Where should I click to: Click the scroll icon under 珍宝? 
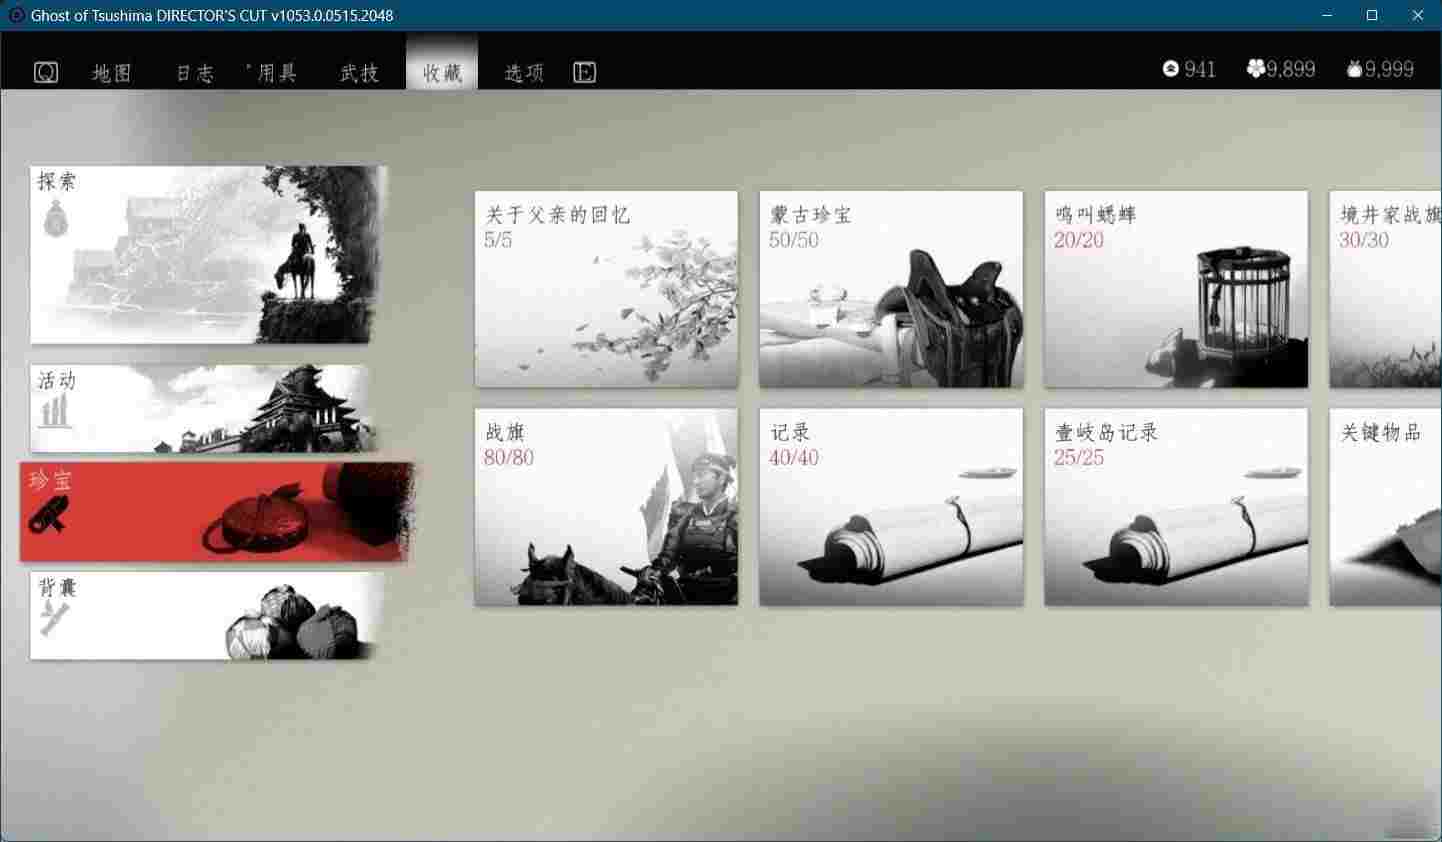click(x=47, y=515)
